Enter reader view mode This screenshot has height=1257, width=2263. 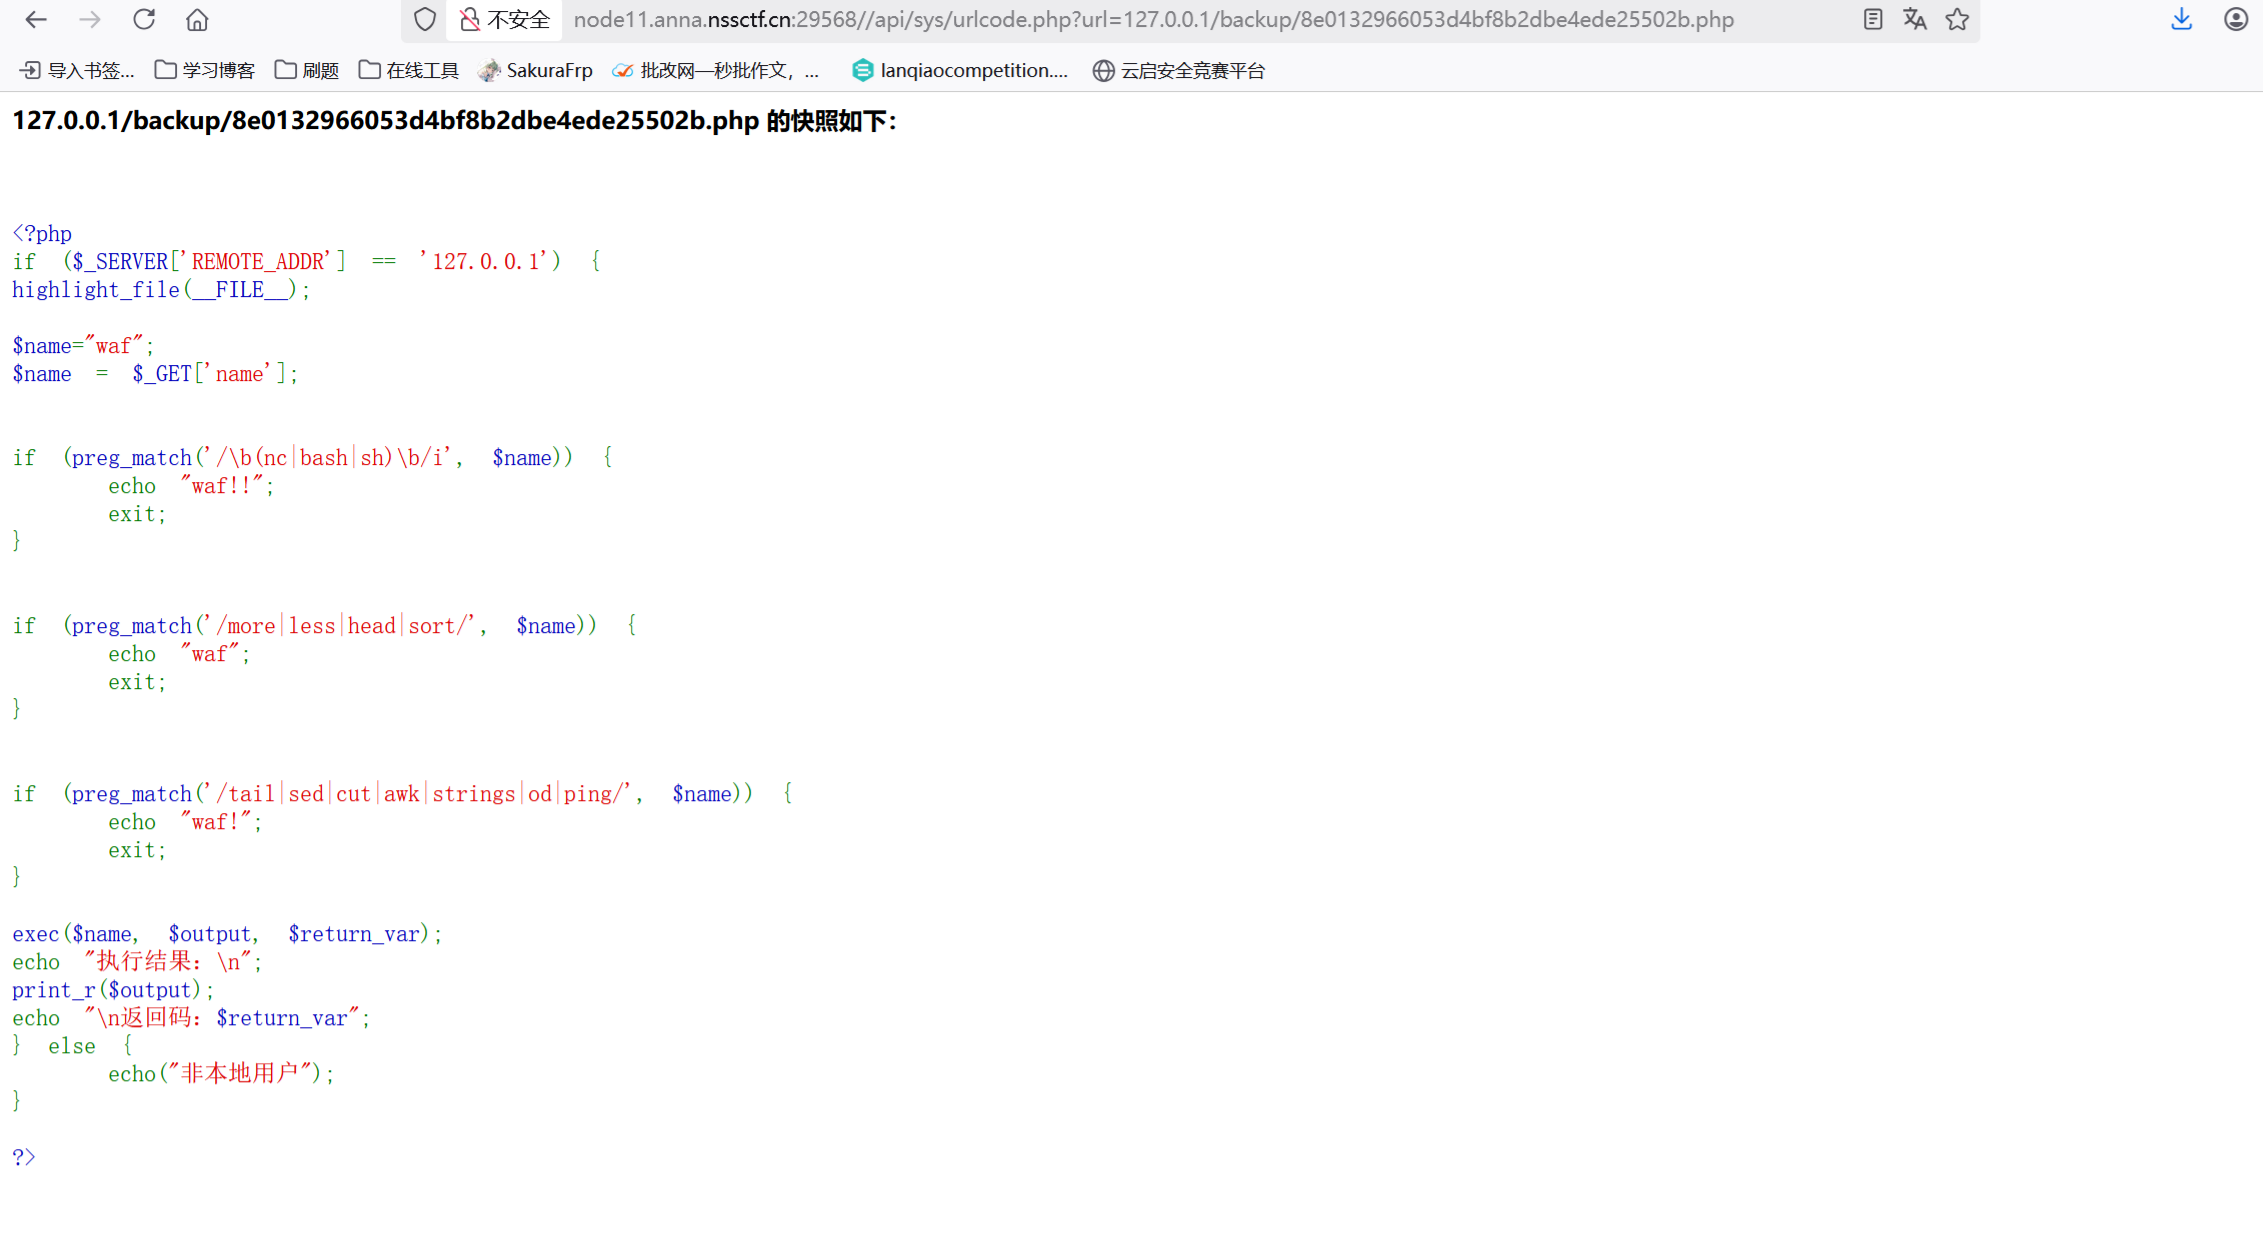[x=1872, y=19]
